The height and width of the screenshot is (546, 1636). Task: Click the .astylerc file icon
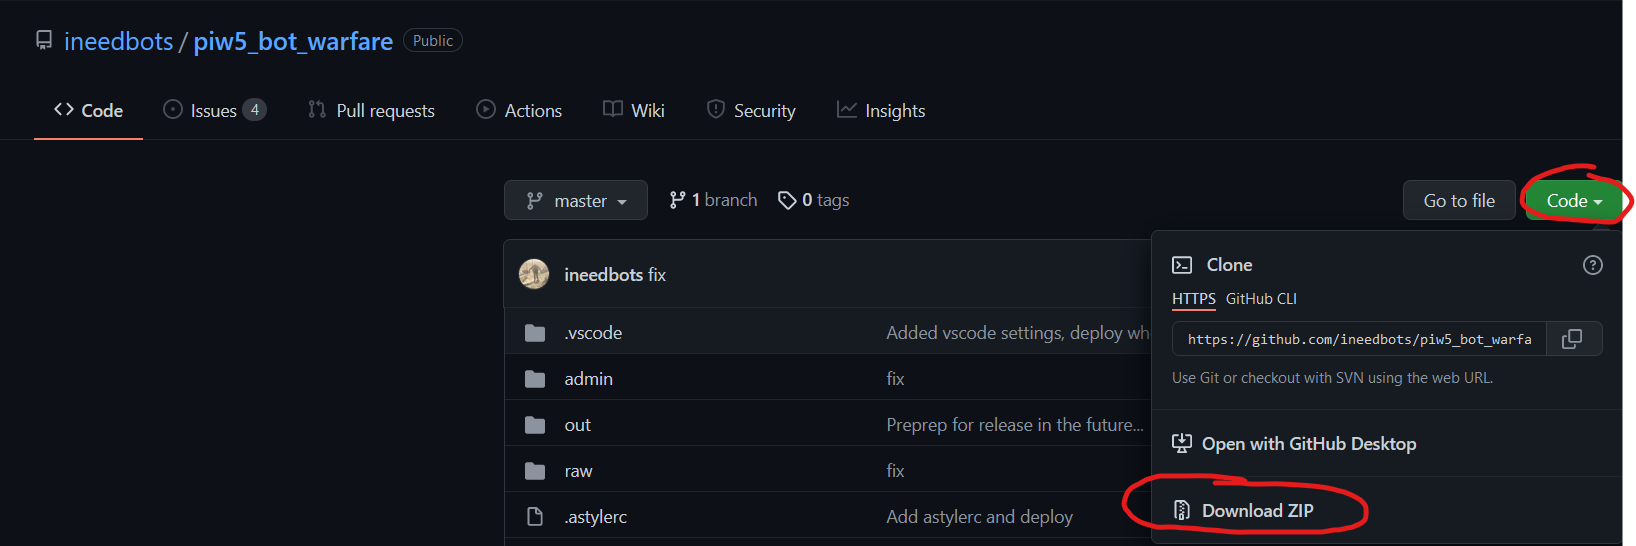point(535,517)
